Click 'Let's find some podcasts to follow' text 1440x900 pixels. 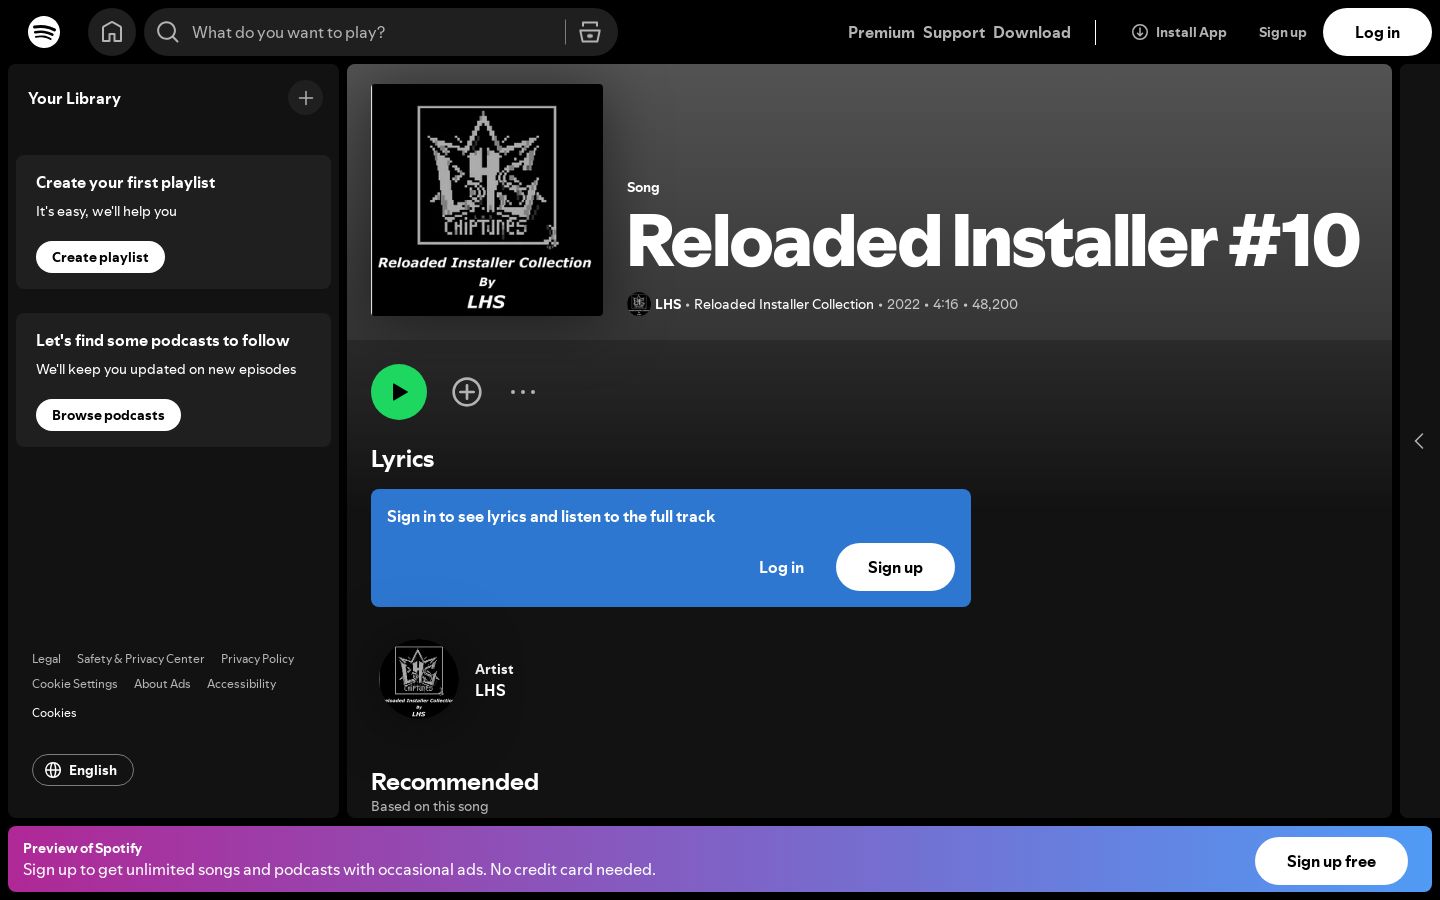(162, 340)
